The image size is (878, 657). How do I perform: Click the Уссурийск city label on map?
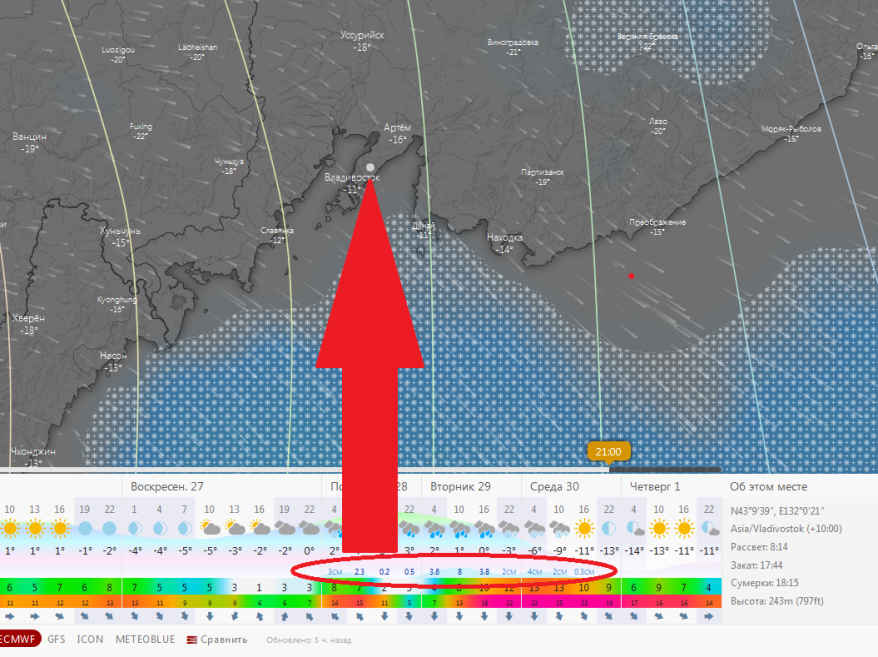(x=362, y=35)
